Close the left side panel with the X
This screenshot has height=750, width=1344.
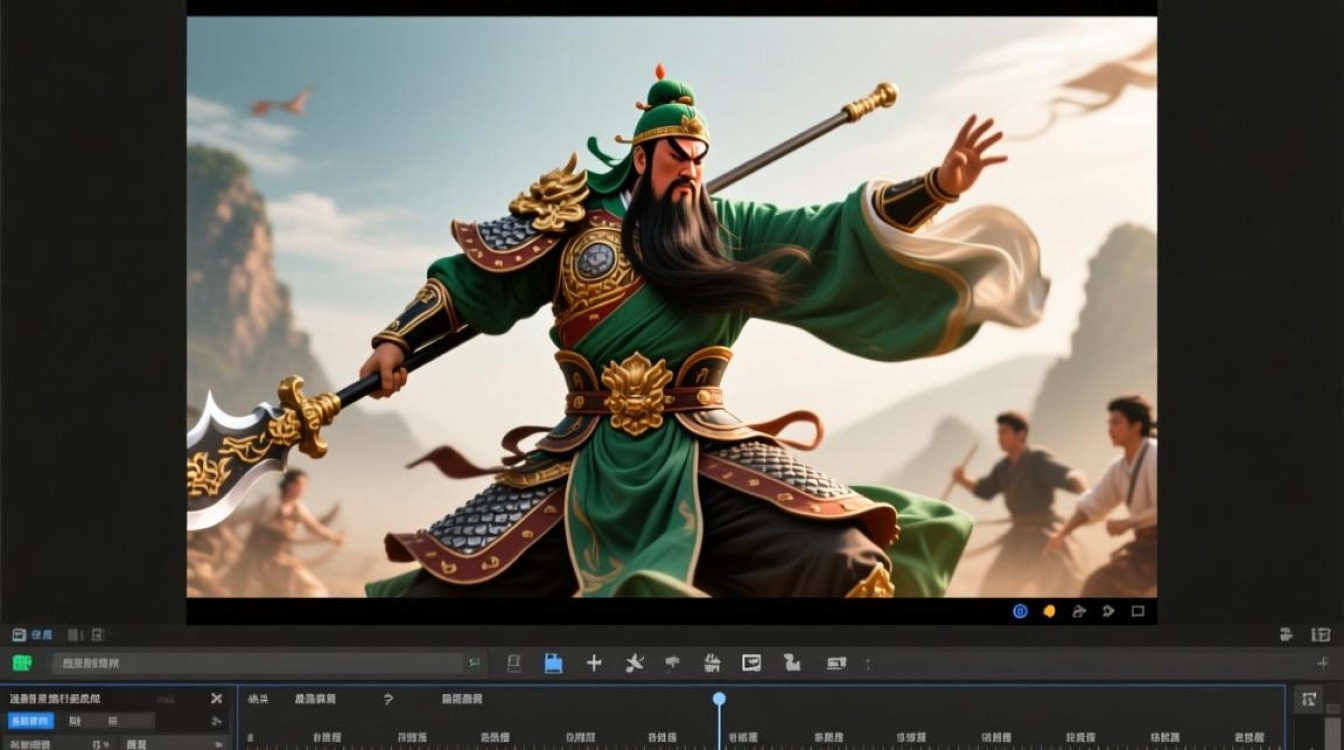pos(216,698)
